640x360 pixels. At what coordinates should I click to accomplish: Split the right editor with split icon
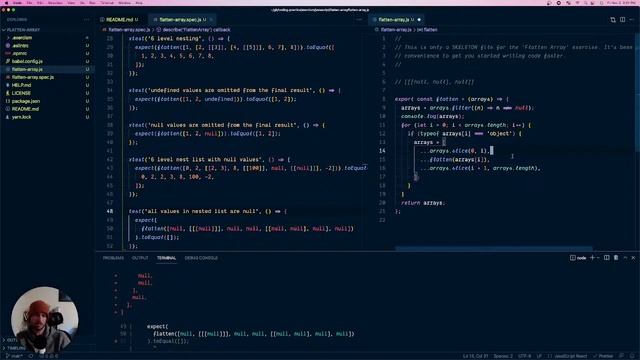point(622,20)
